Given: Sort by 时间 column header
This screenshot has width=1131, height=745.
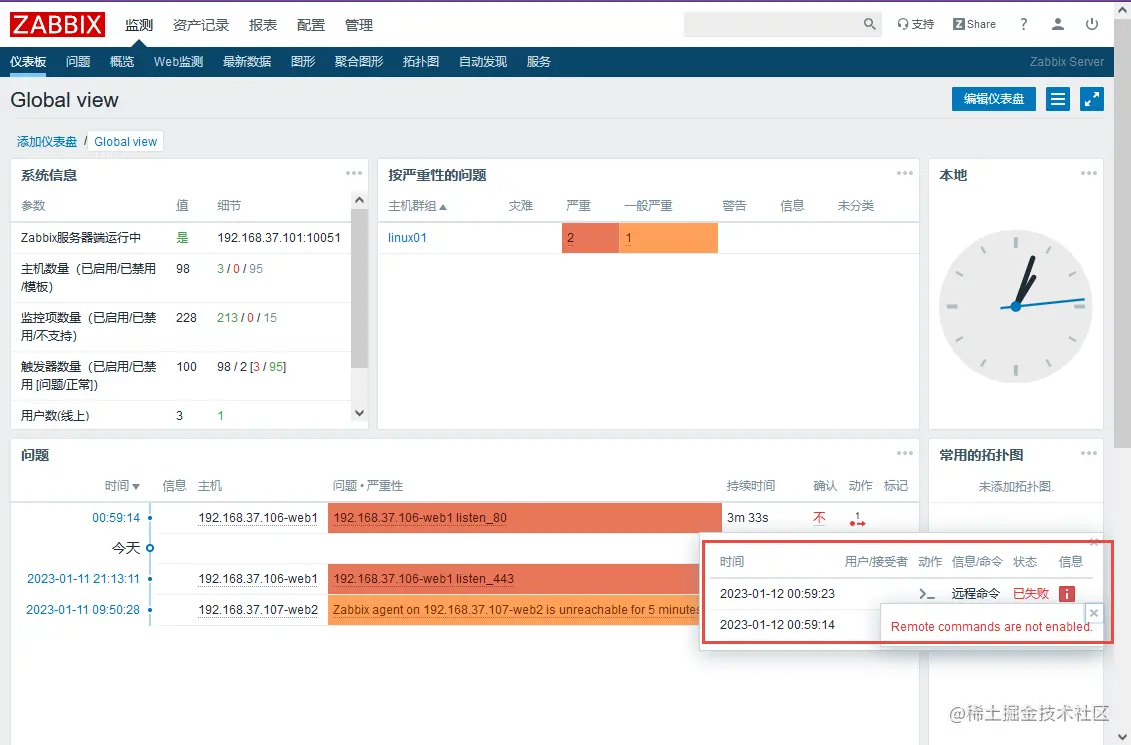Looking at the screenshot, I should 122,485.
